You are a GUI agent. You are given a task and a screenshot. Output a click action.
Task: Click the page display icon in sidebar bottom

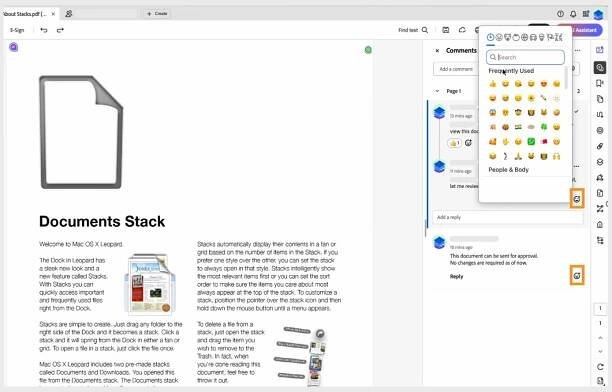[x=600, y=381]
